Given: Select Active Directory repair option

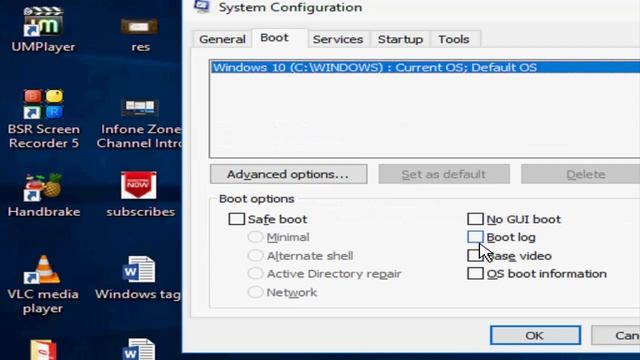Looking at the screenshot, I should click(x=255, y=273).
